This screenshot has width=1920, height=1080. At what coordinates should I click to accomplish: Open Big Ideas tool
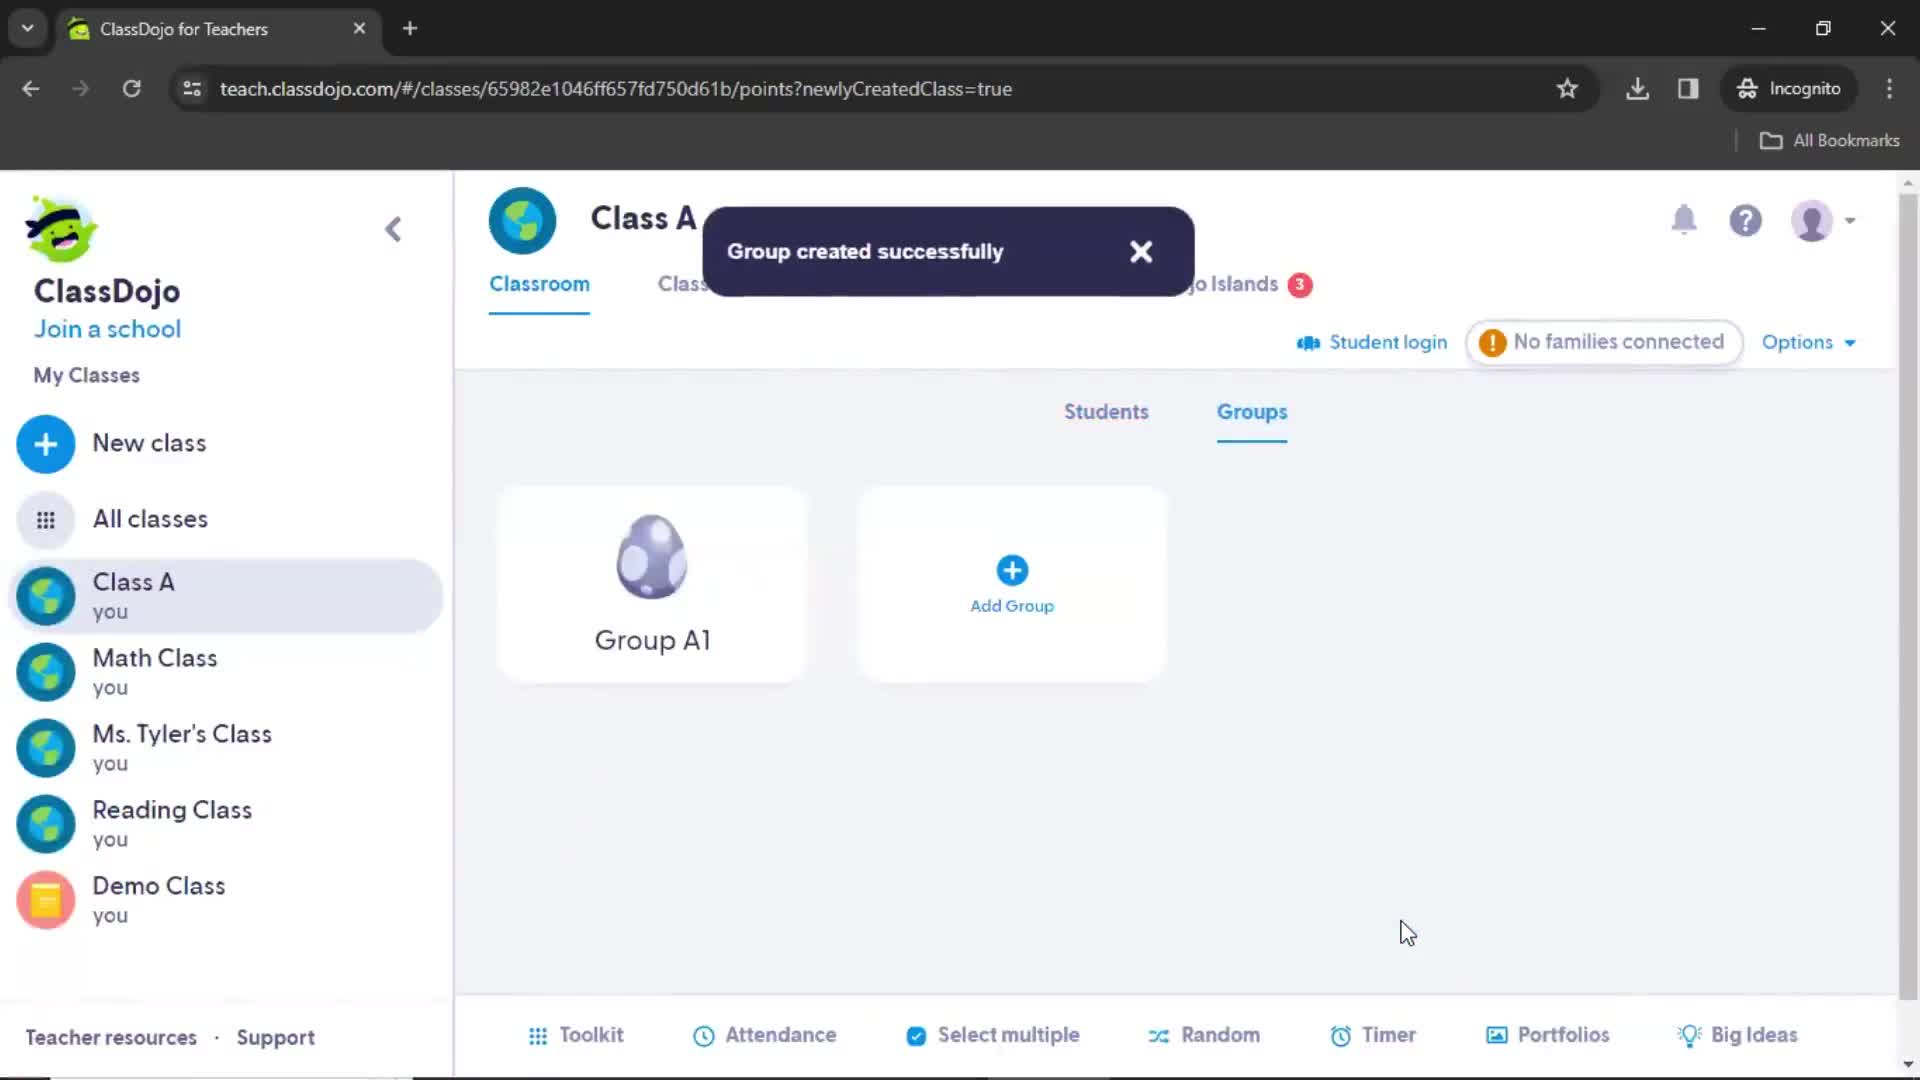[x=1738, y=1035]
